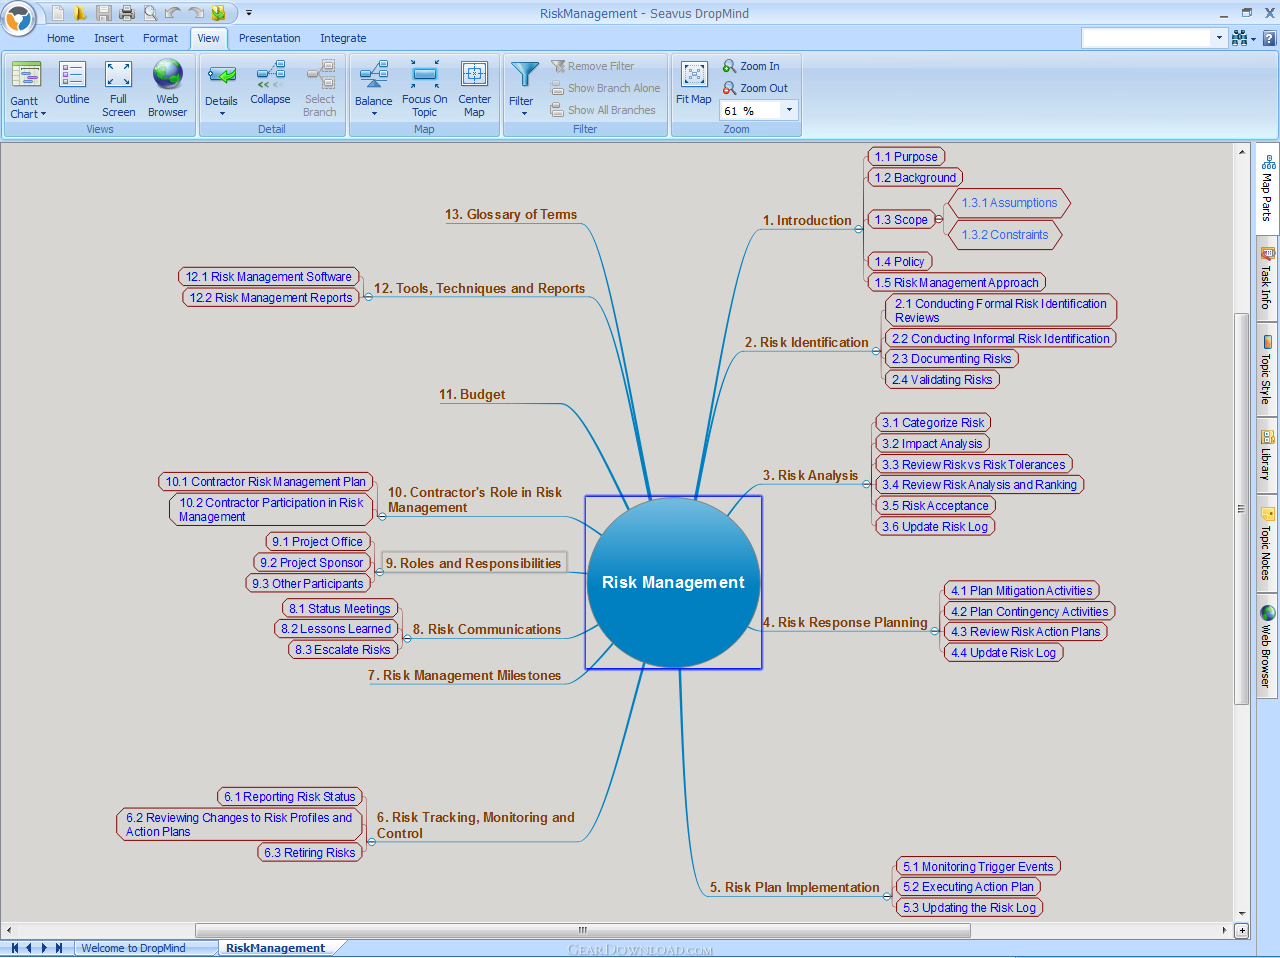Select the RiskManagement document tab

[x=275, y=948]
